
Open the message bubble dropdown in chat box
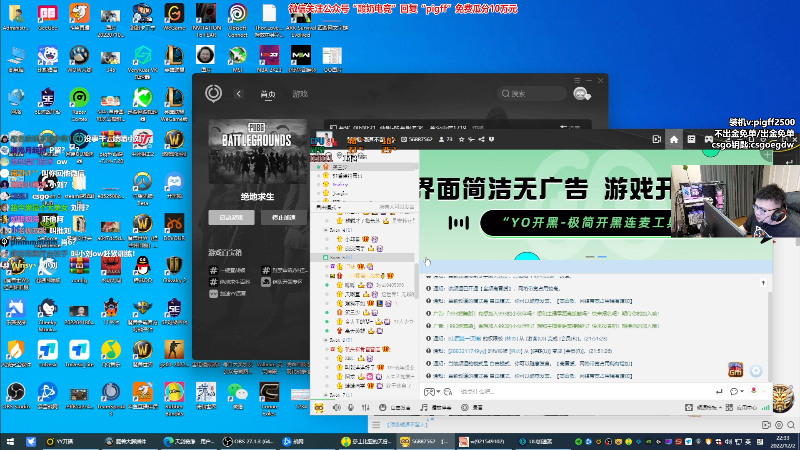tap(736, 392)
